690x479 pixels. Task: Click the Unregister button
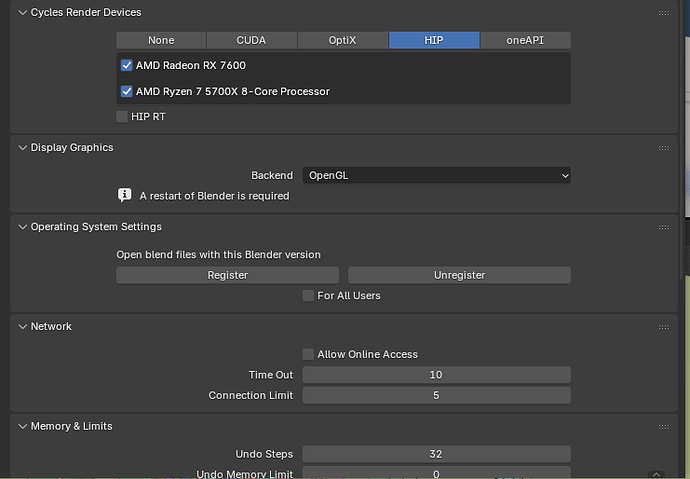pyautogui.click(x=459, y=274)
